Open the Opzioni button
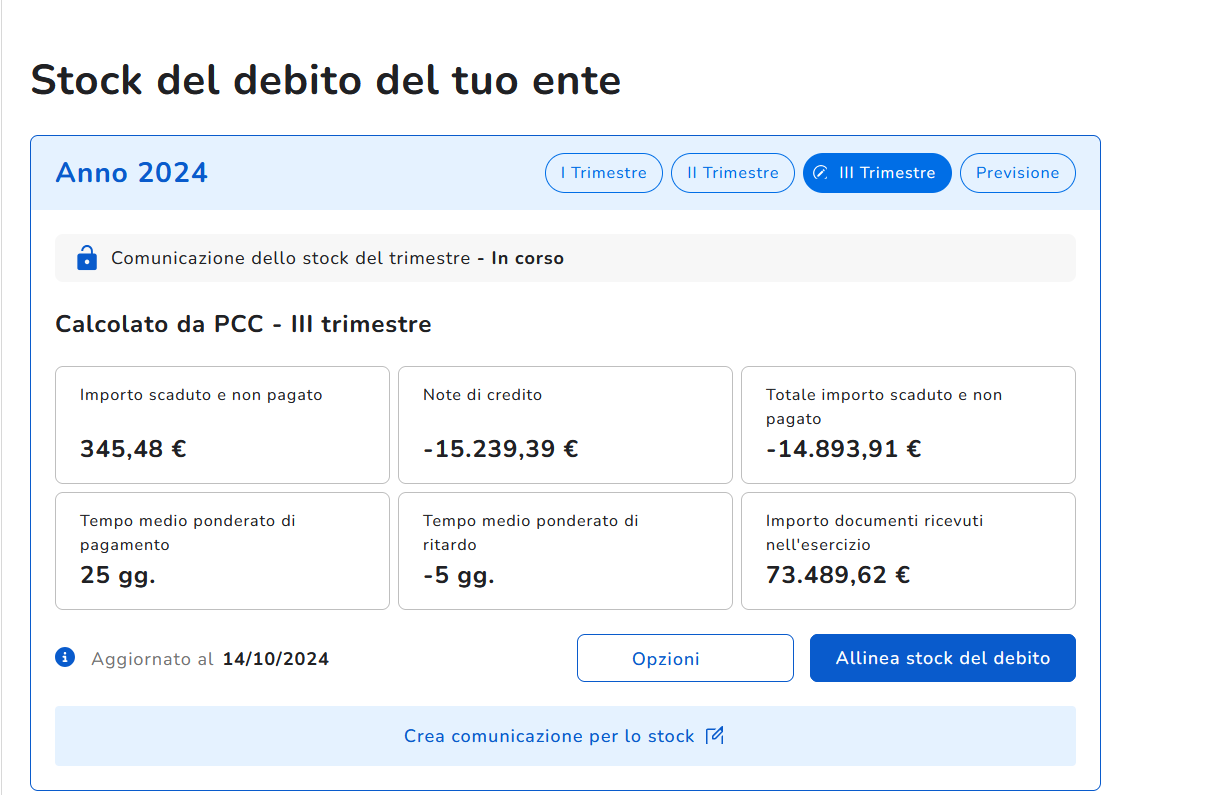Viewport: 1208px width, 795px height. pos(685,658)
